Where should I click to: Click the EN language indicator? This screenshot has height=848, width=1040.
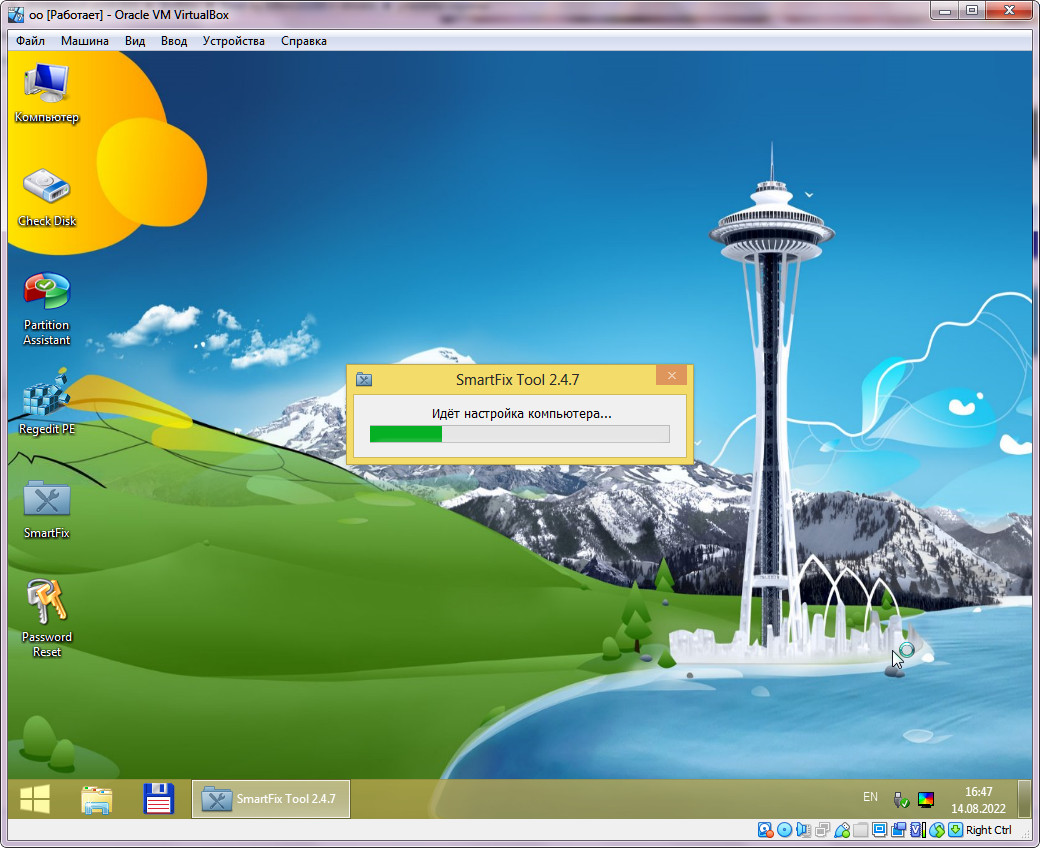pyautogui.click(x=870, y=798)
